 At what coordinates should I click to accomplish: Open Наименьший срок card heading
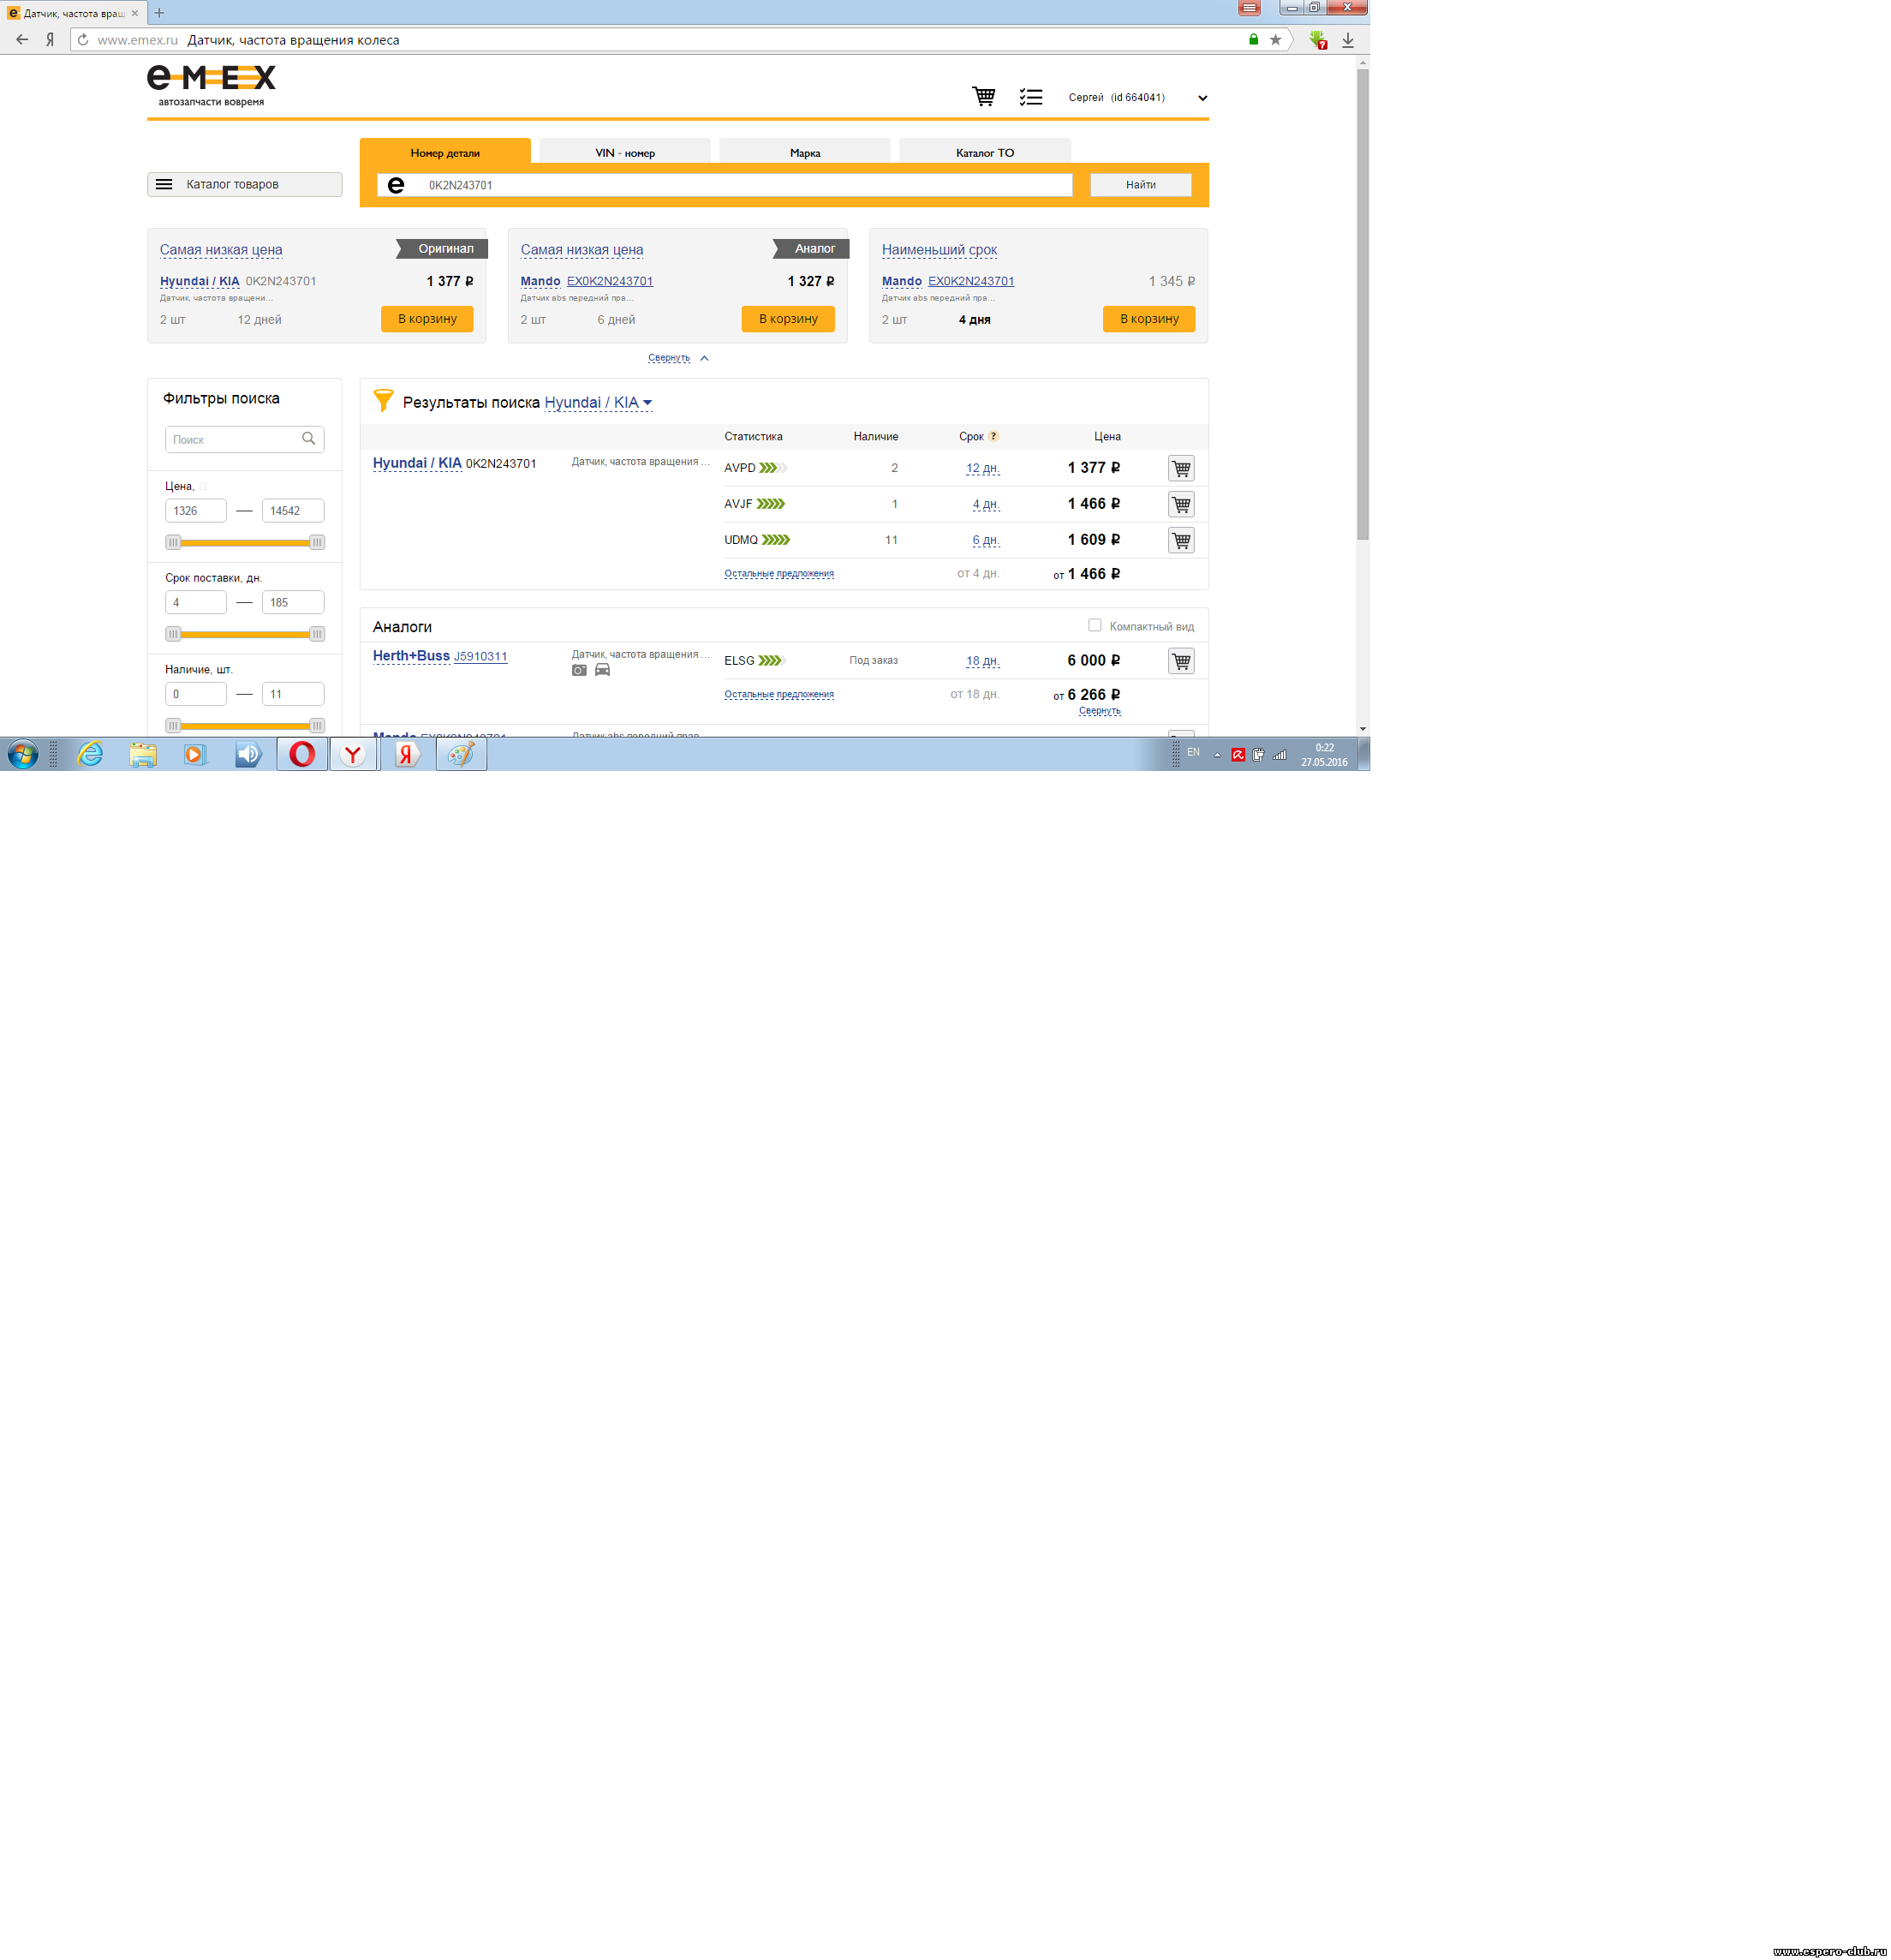pyautogui.click(x=939, y=250)
